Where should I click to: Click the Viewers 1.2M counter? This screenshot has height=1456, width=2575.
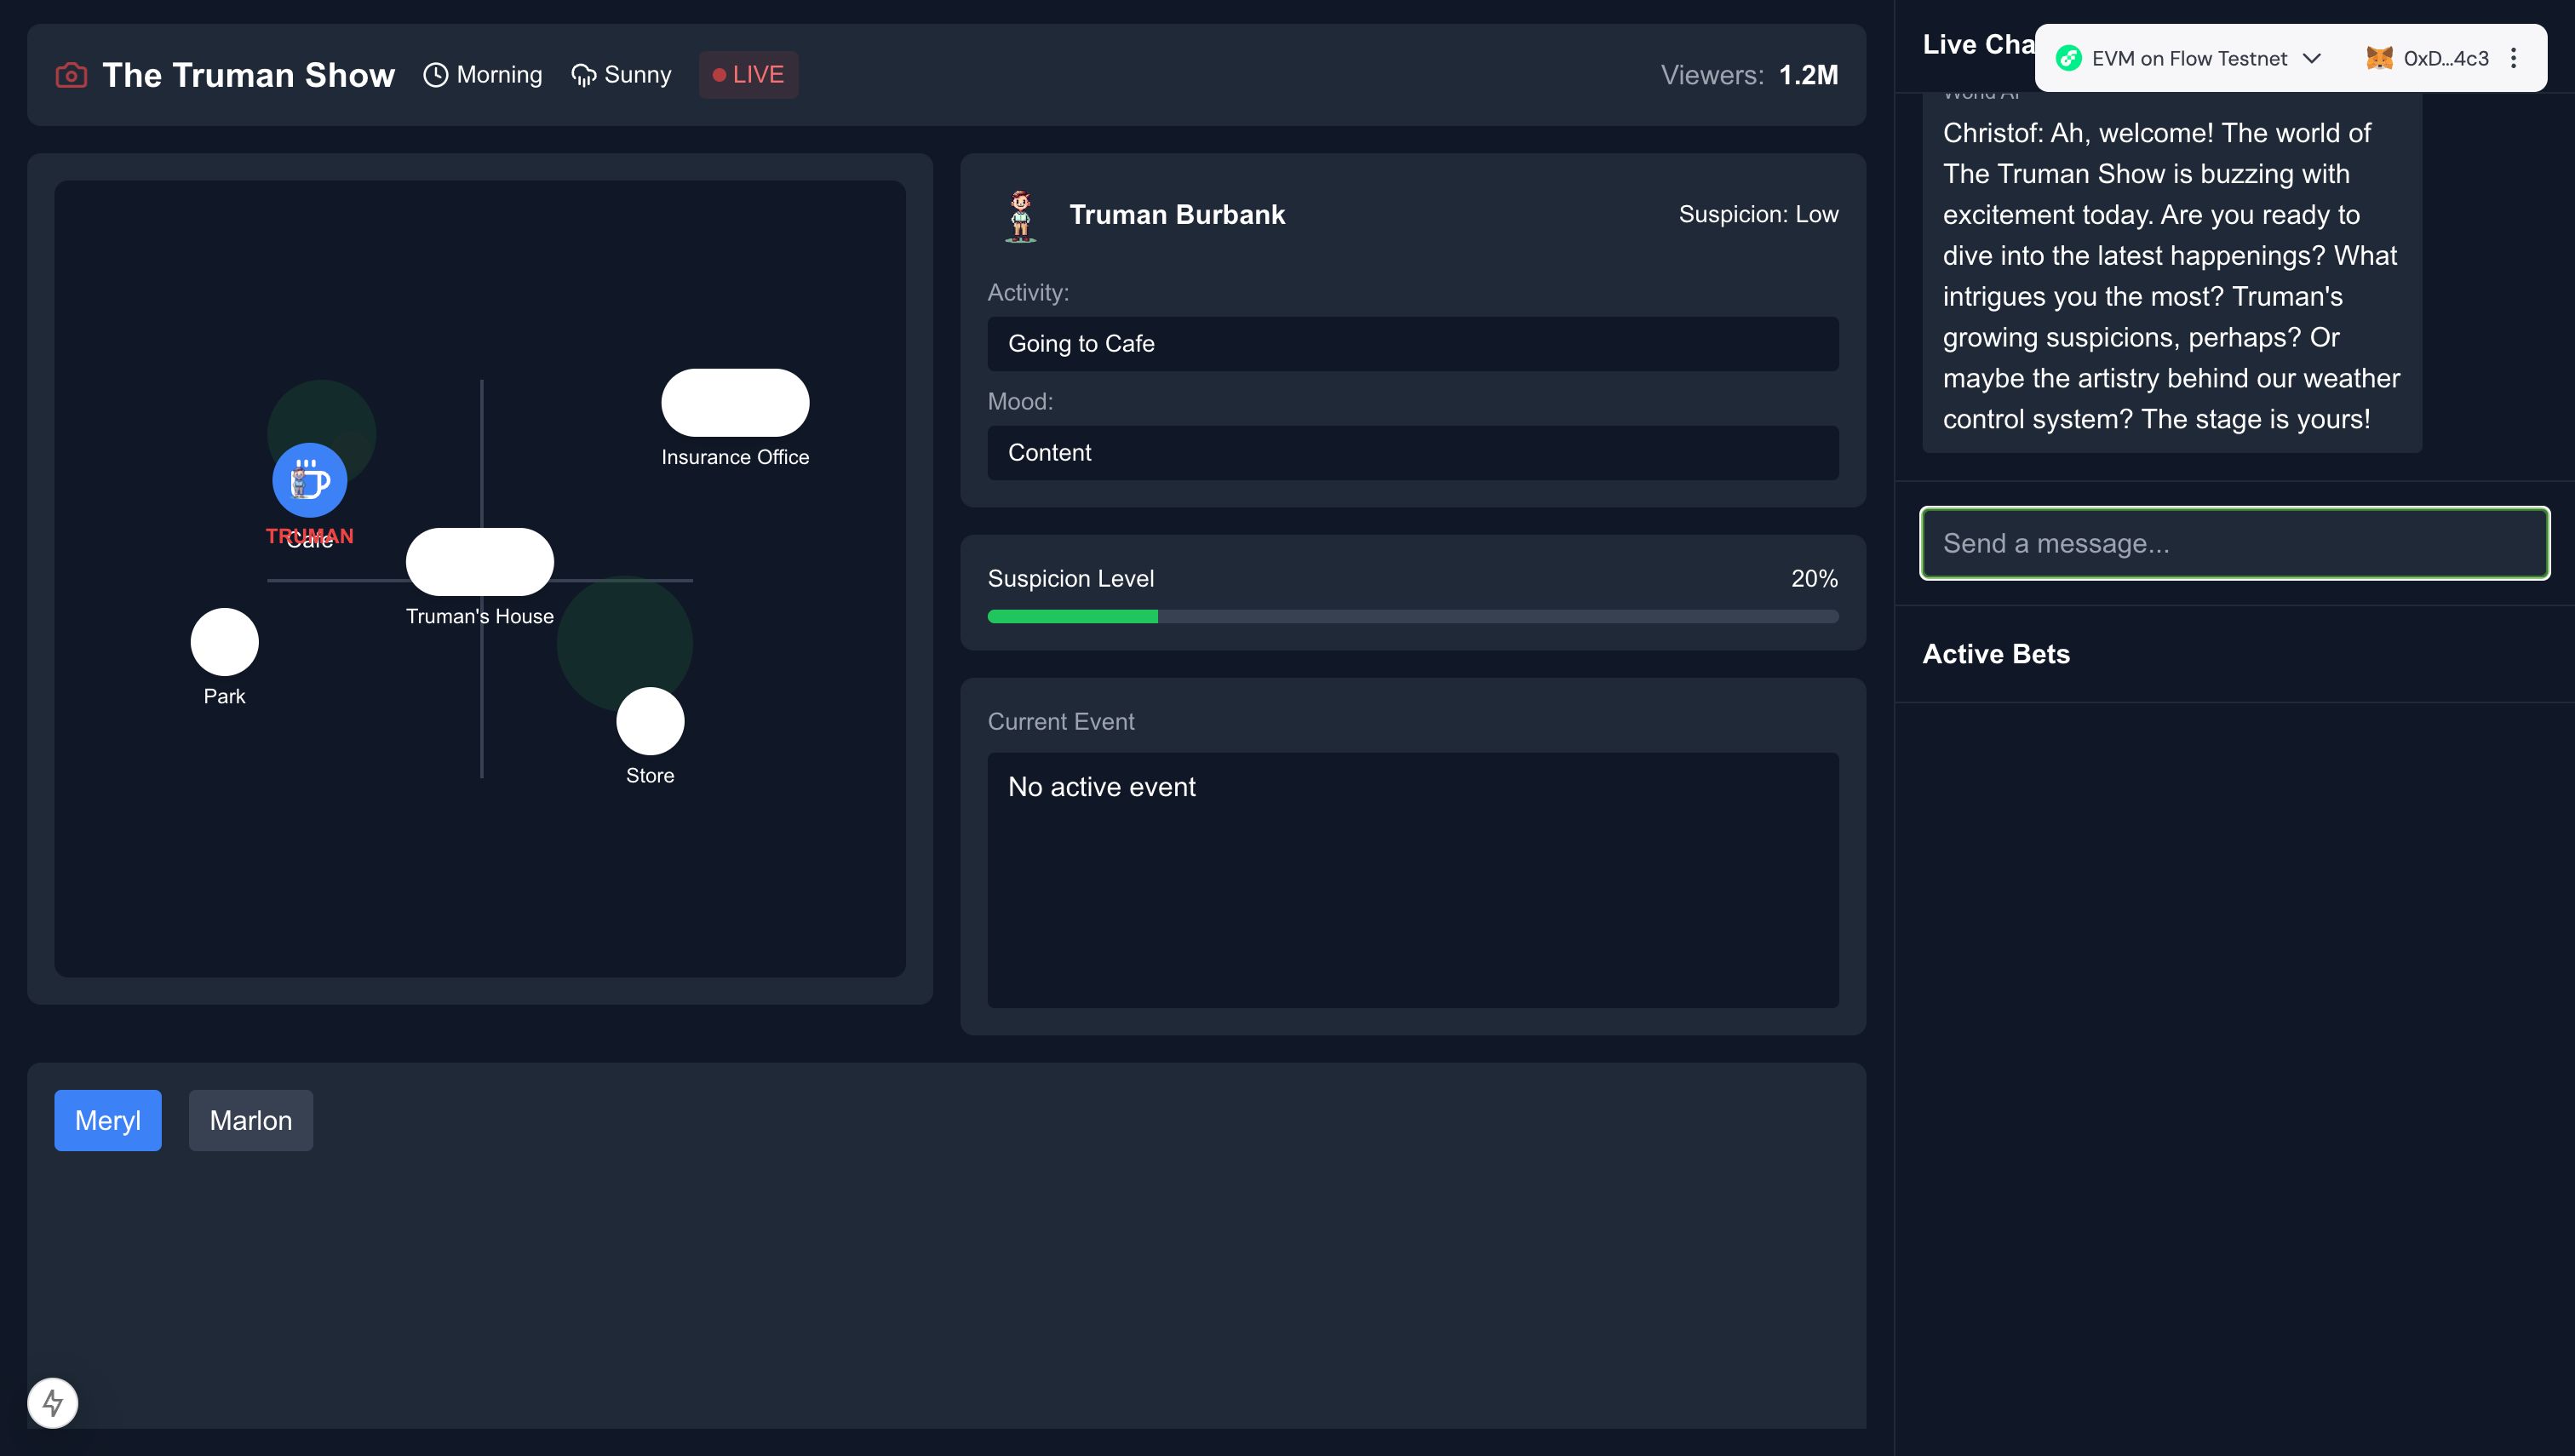pos(1749,75)
